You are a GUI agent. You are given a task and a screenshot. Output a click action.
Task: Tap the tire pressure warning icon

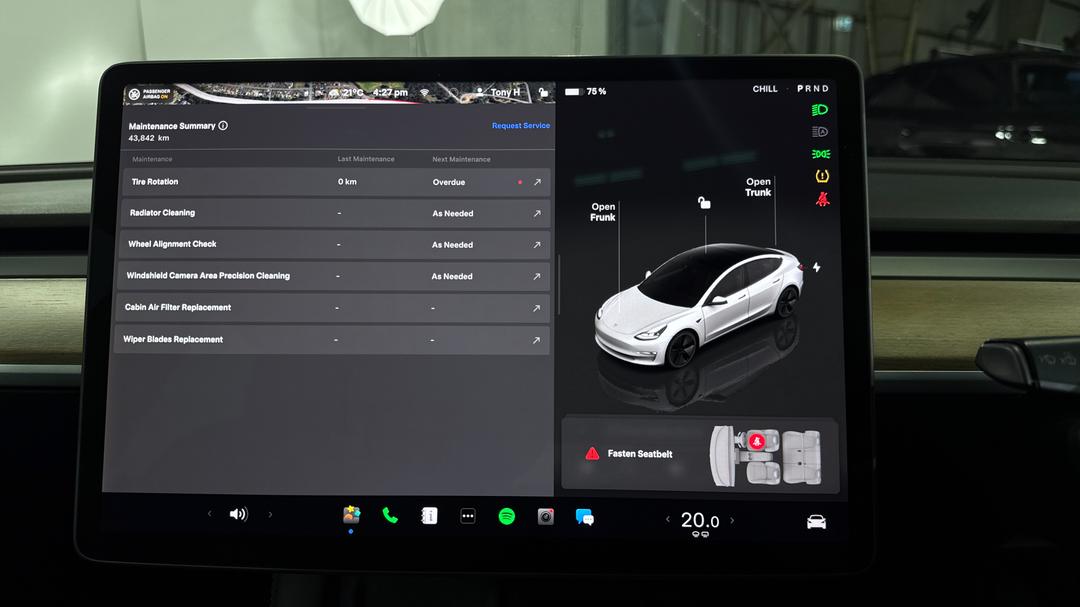[822, 176]
